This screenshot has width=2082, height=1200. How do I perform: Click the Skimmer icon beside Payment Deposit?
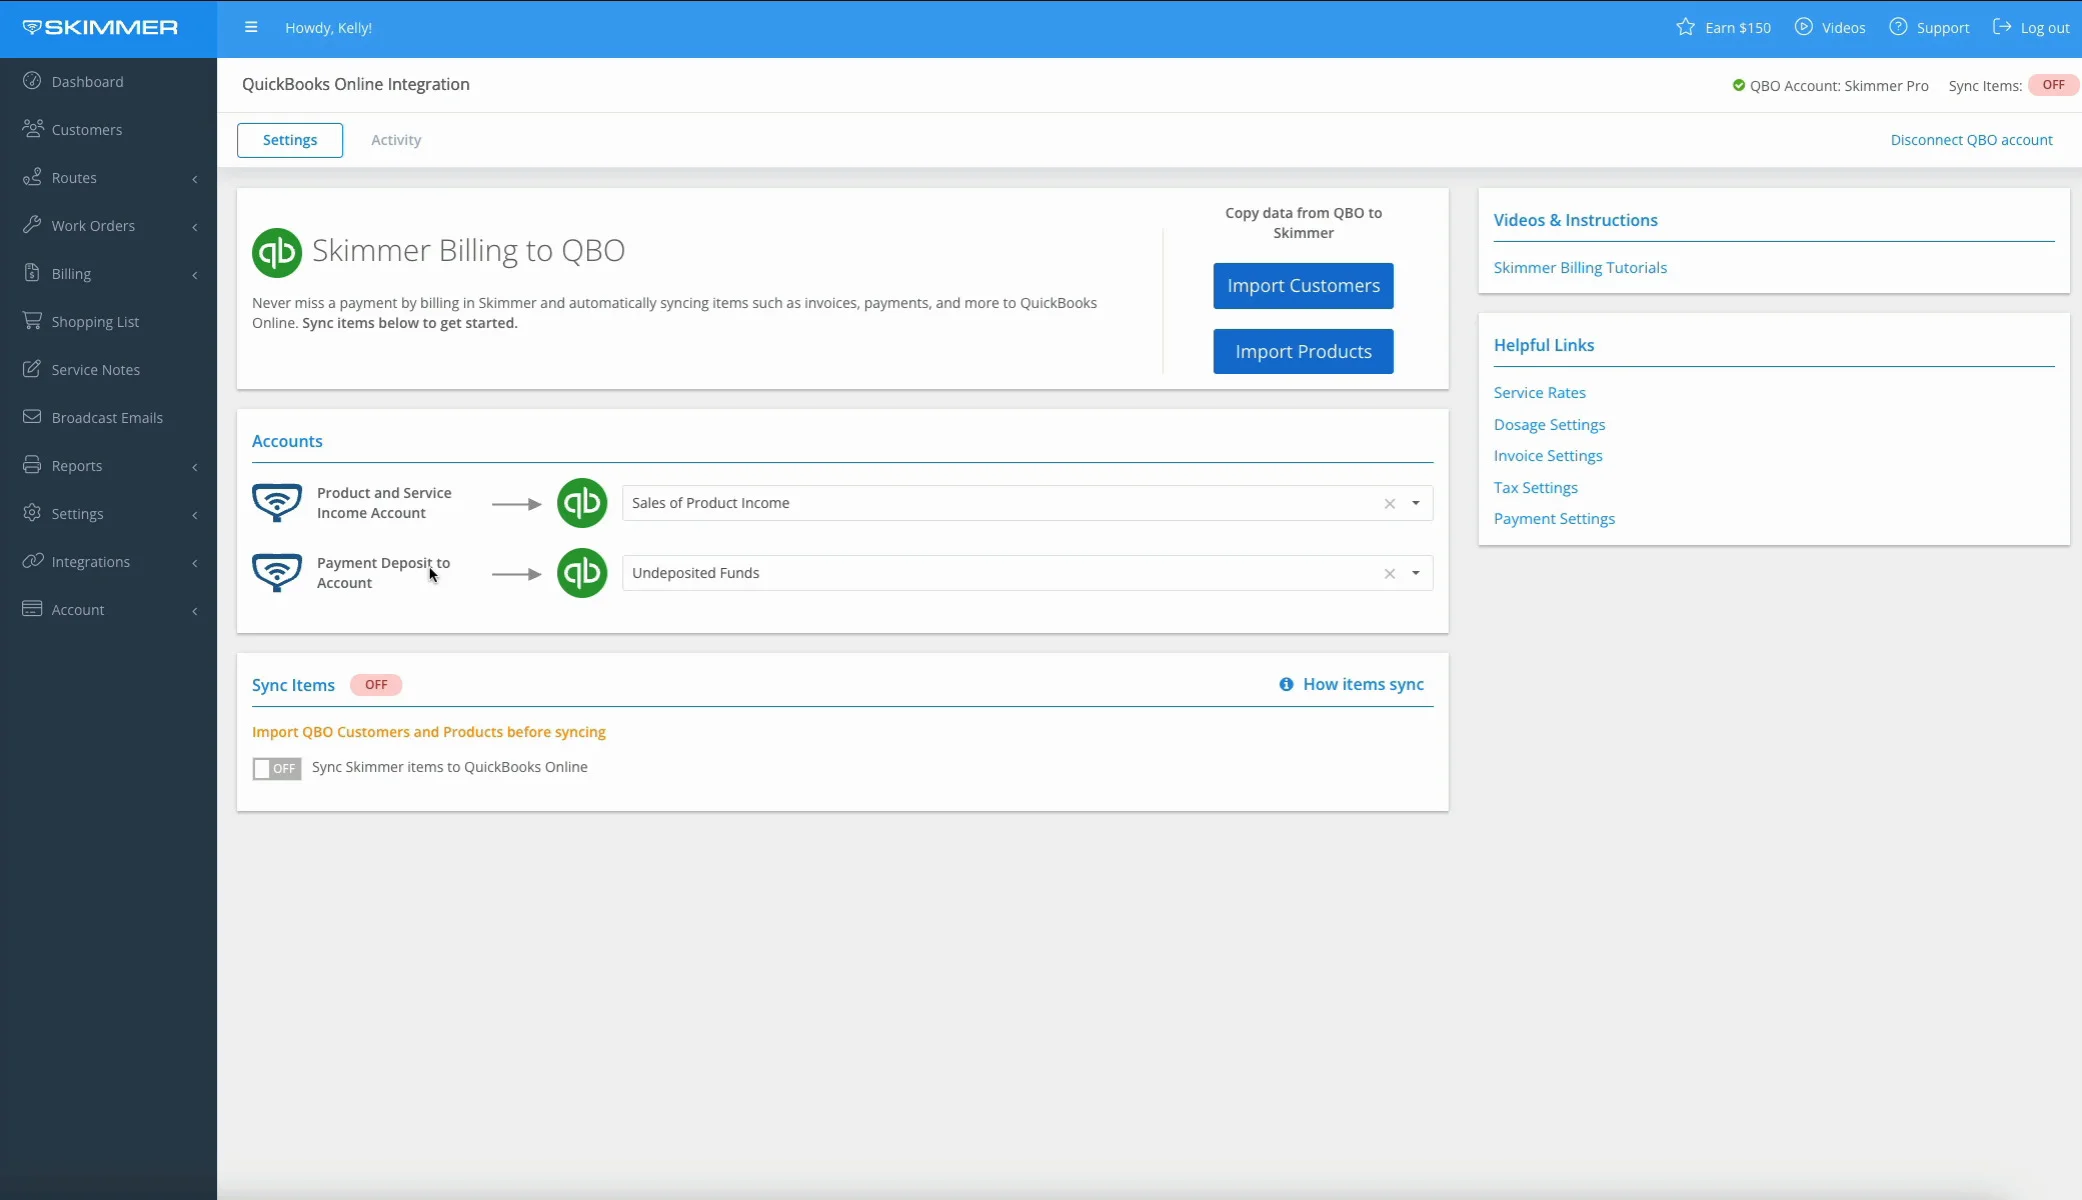pyautogui.click(x=277, y=573)
